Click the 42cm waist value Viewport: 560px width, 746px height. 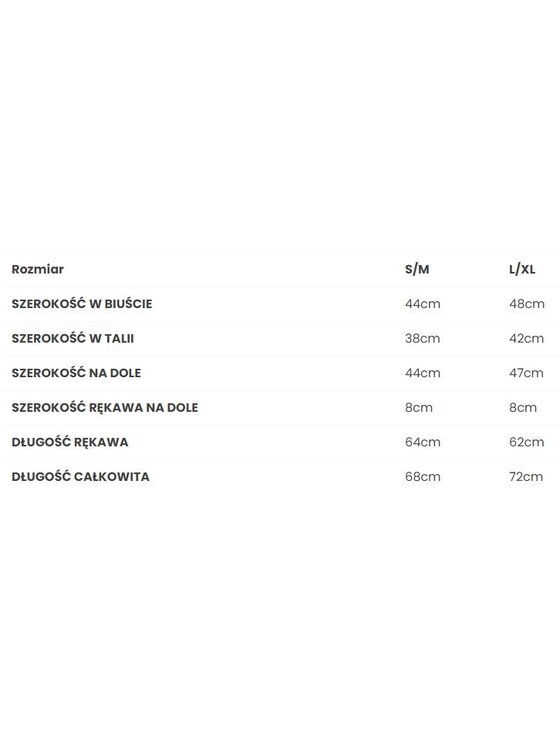[x=526, y=338]
